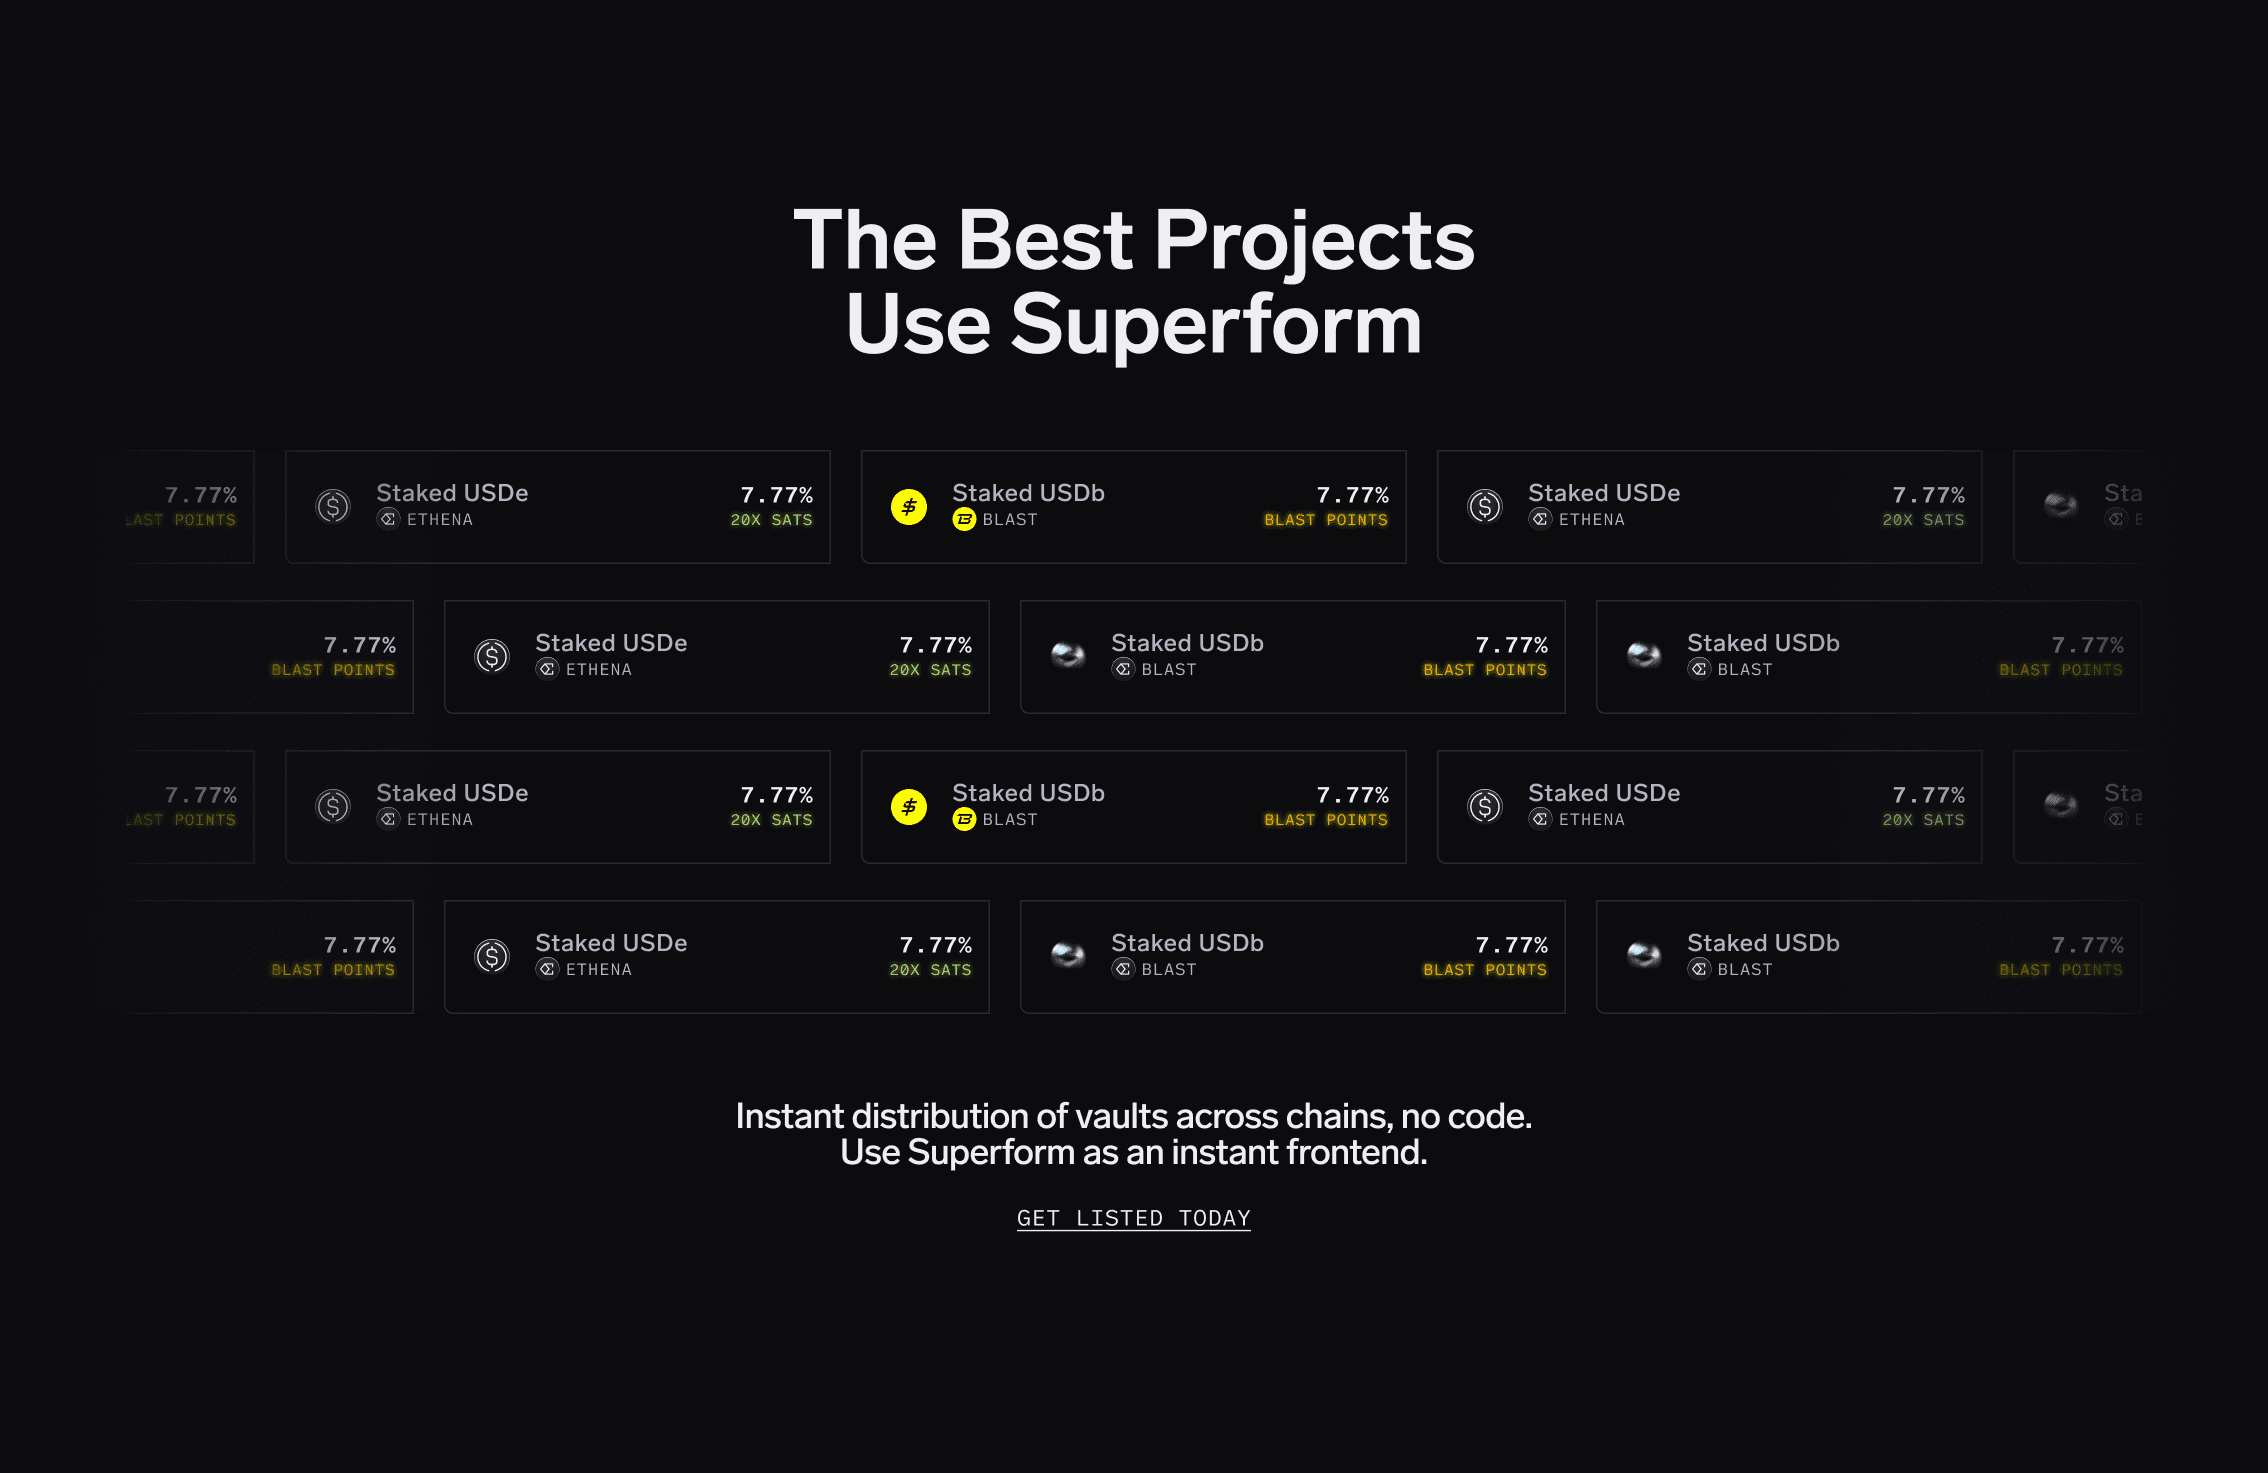Open the GET LISTED TODAY link
This screenshot has width=2268, height=1473.
tap(1133, 1218)
